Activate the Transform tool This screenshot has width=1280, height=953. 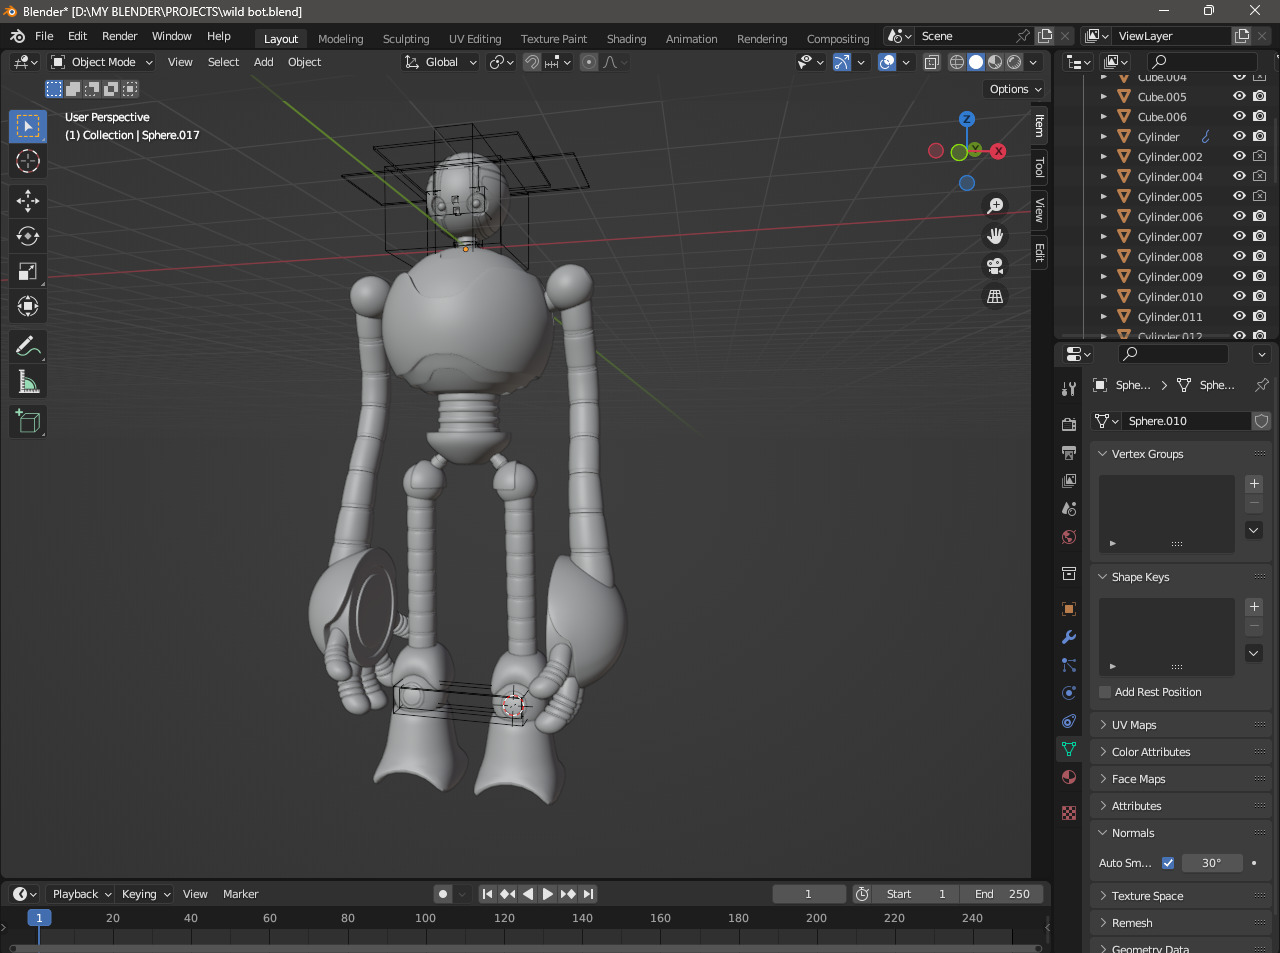28,306
